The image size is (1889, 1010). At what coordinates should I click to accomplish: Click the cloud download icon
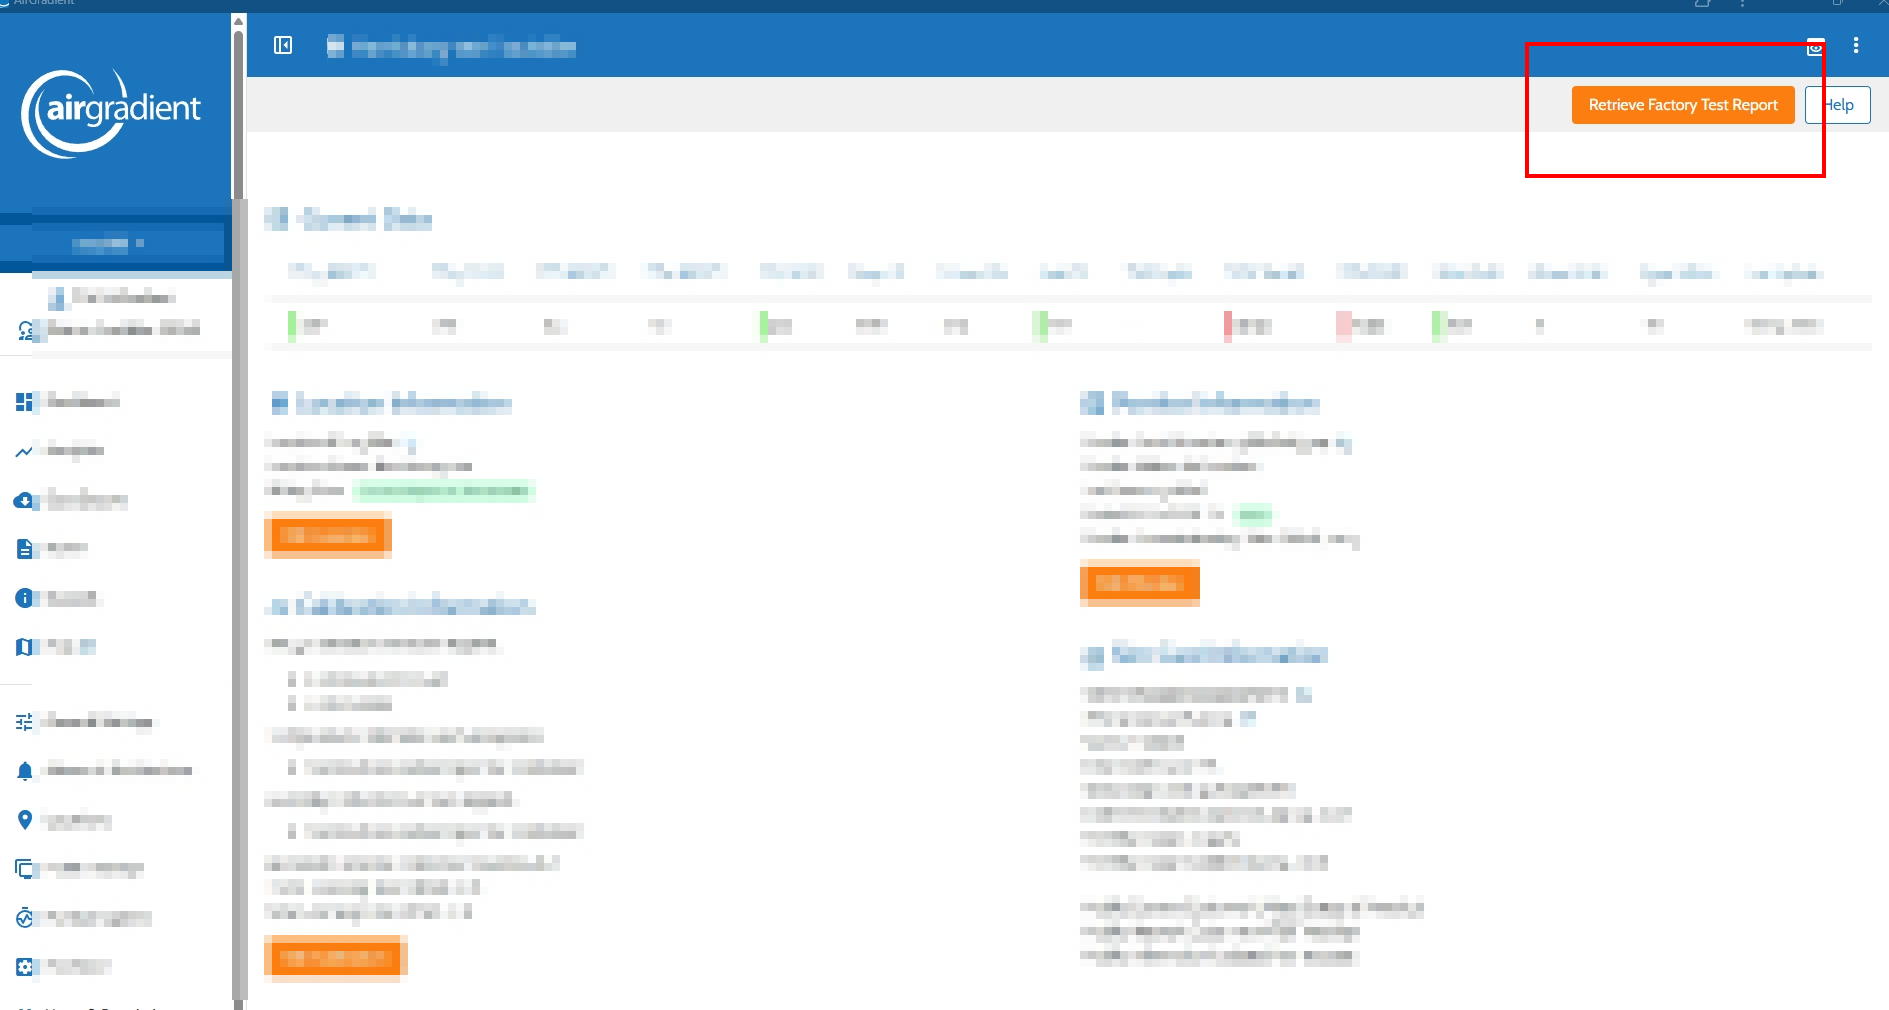tap(24, 500)
